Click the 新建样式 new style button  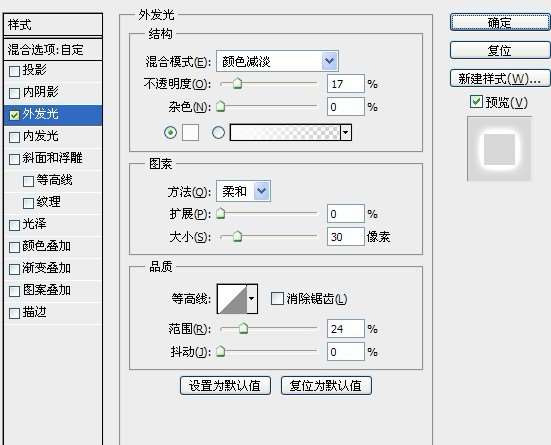(499, 78)
